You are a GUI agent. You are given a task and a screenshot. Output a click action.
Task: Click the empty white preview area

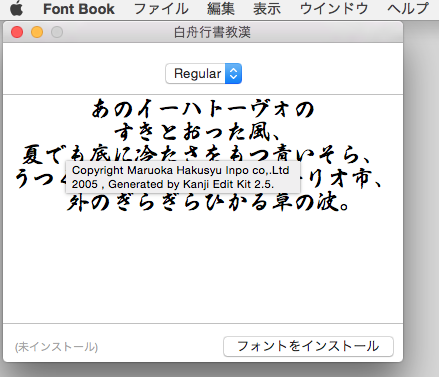pos(203,268)
